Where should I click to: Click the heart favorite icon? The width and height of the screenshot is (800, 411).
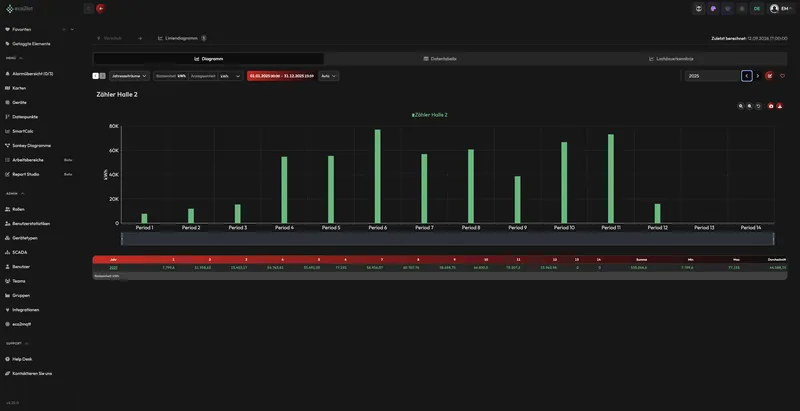tap(782, 76)
